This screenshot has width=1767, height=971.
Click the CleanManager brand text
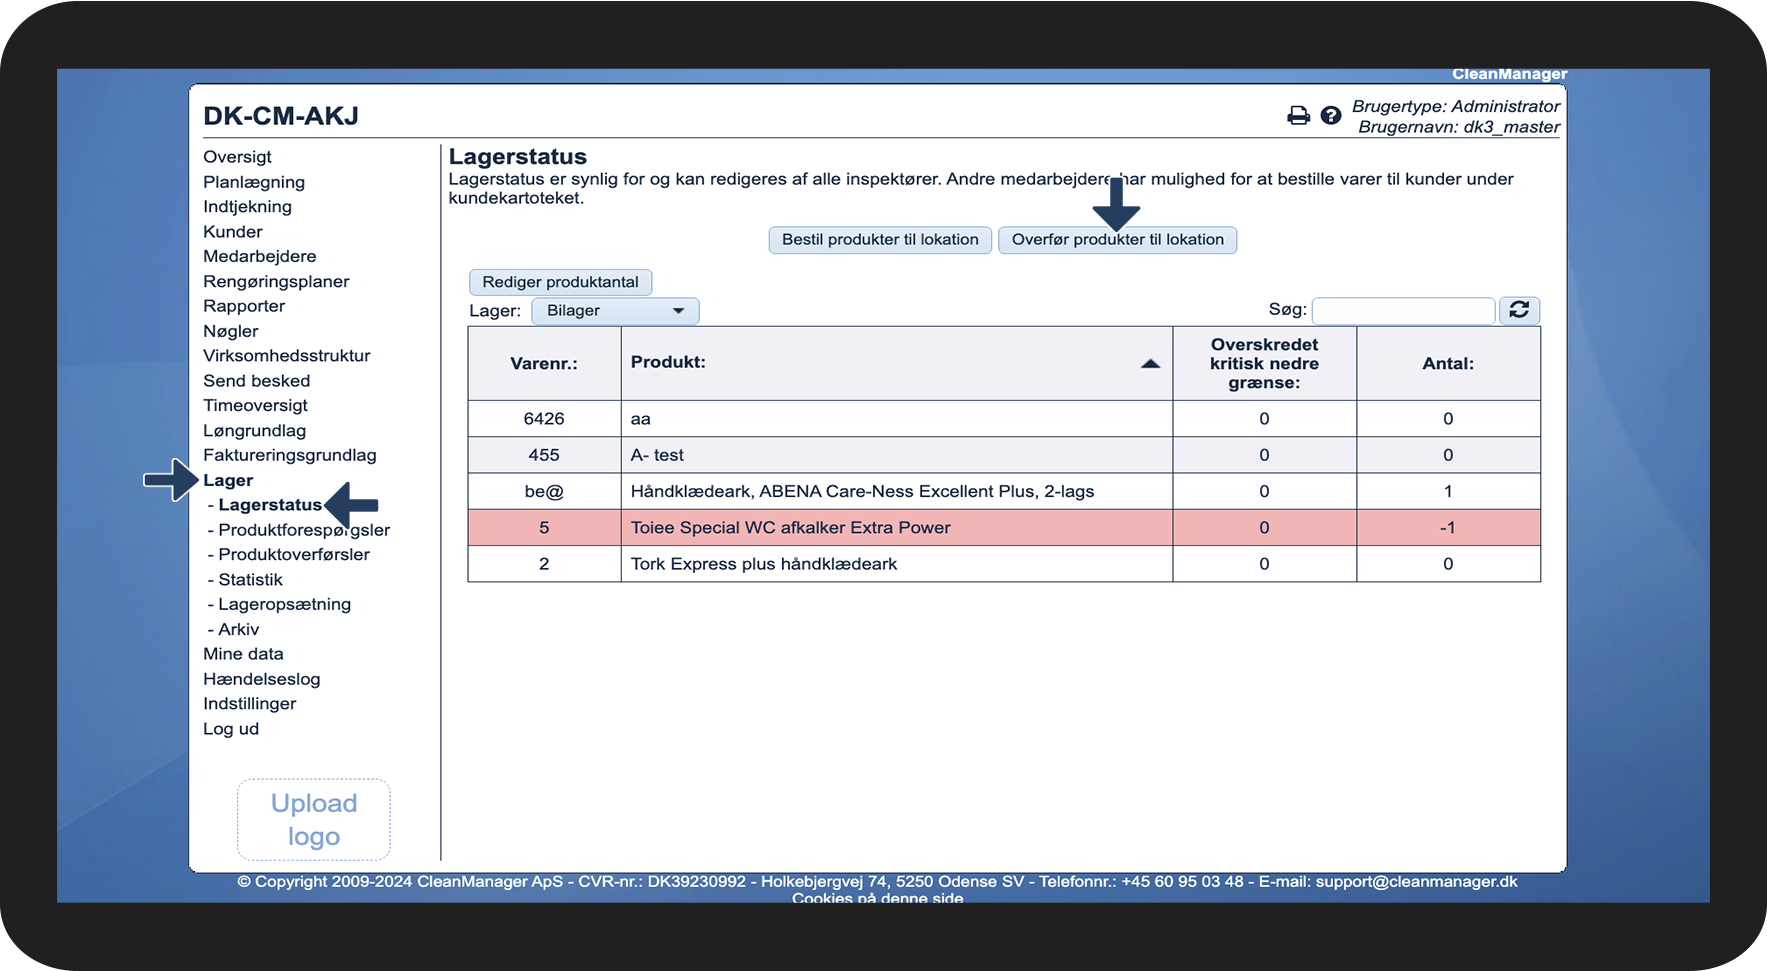[x=1509, y=74]
